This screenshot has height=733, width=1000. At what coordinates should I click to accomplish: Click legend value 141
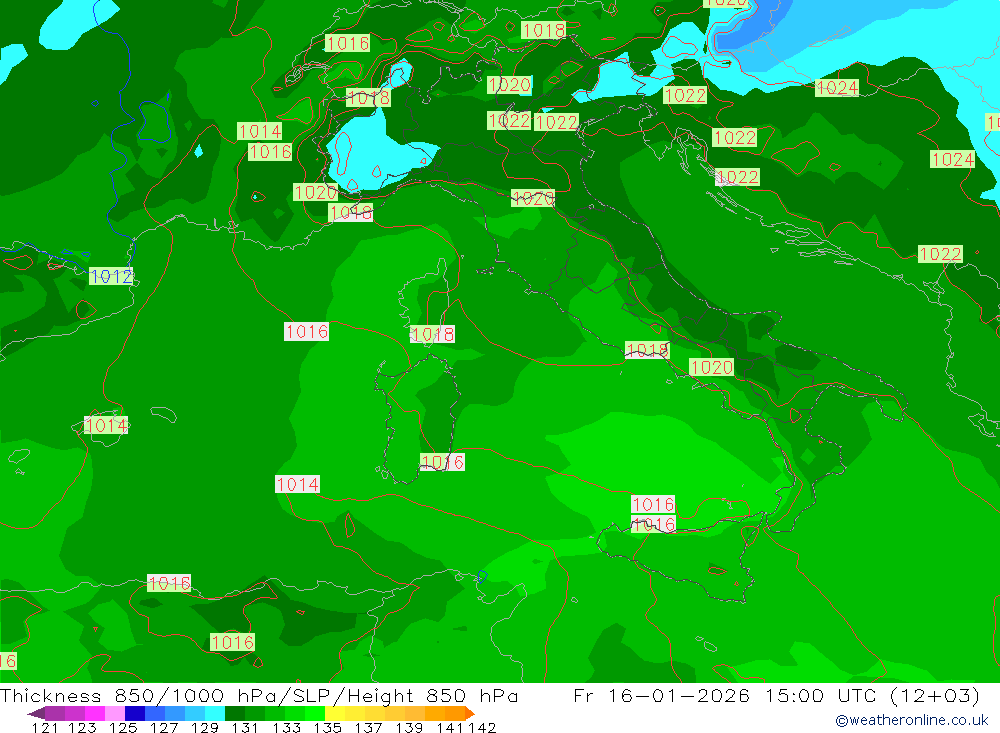450,728
